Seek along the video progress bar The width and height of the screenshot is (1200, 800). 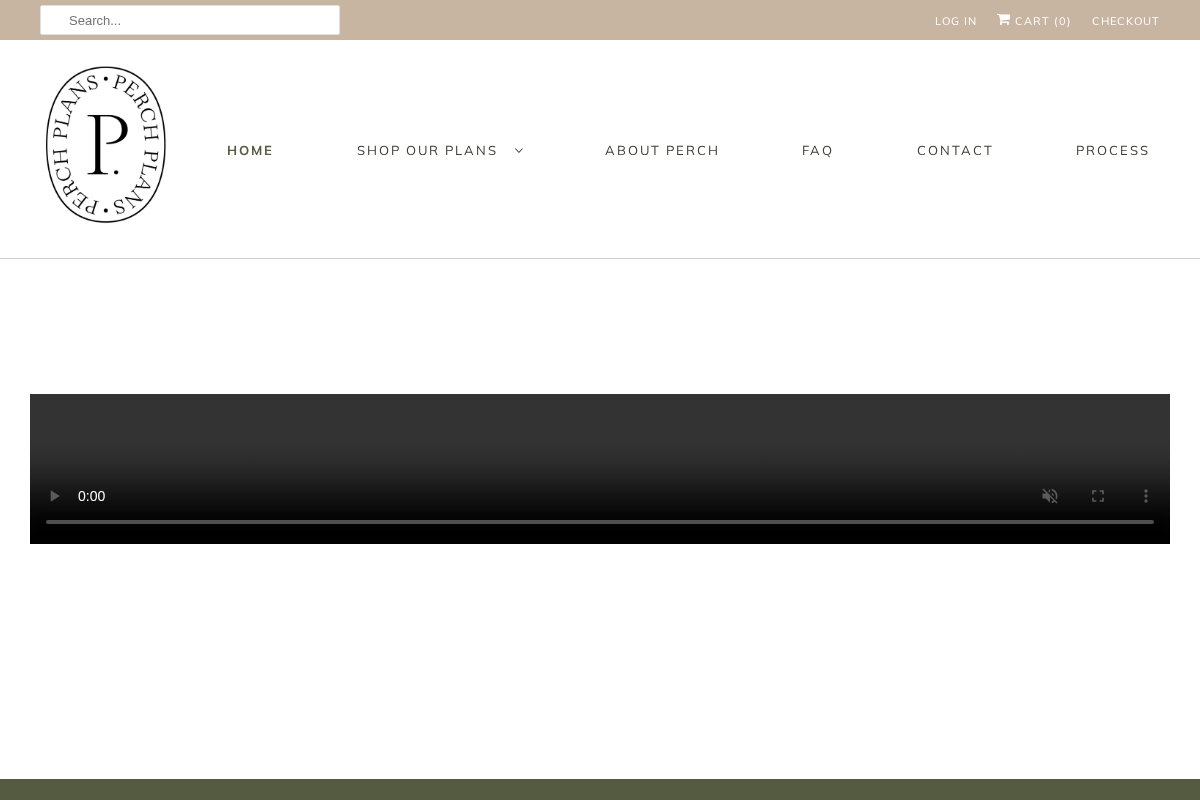coord(600,521)
